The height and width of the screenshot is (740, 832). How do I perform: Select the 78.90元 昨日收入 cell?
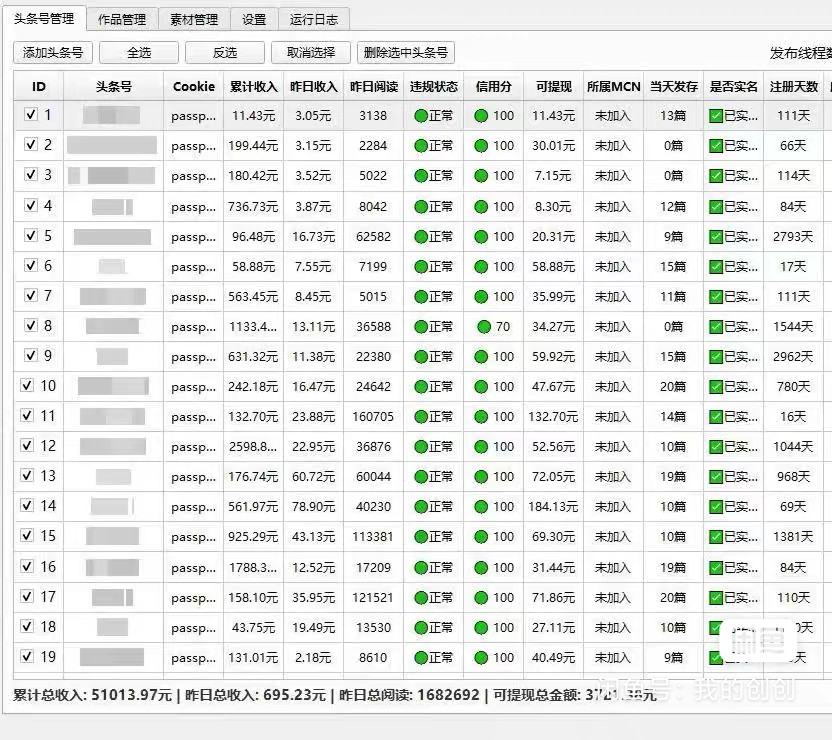314,507
